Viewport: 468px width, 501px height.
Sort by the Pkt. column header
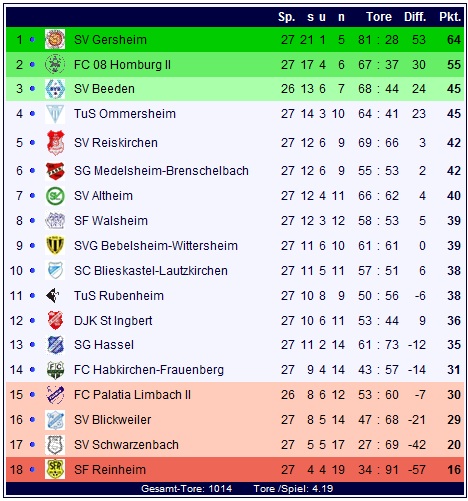[x=450, y=17]
